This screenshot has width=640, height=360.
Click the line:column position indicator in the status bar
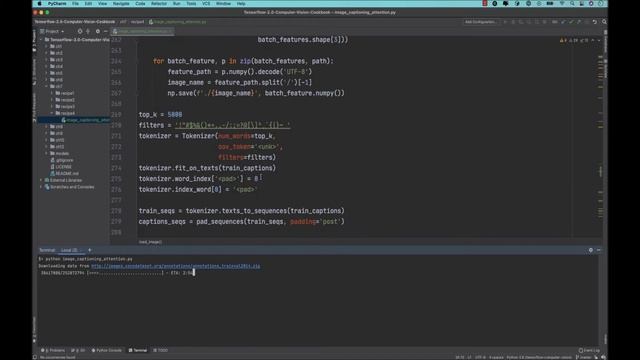point(460,357)
